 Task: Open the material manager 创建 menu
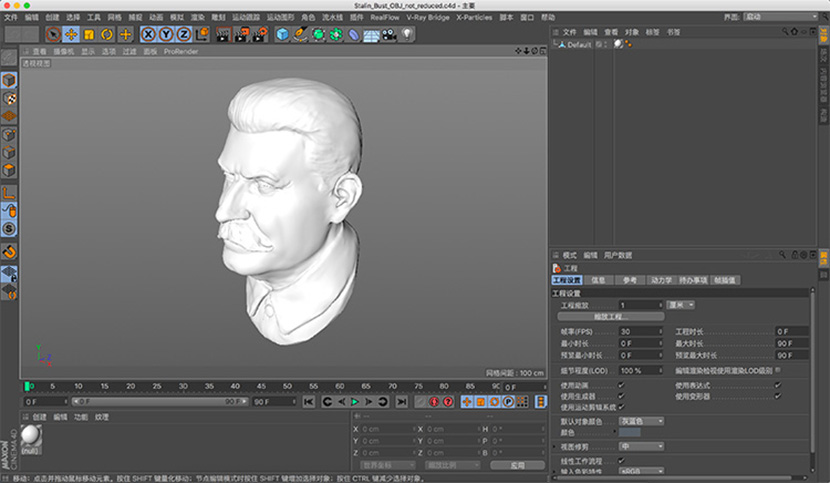tap(40, 417)
